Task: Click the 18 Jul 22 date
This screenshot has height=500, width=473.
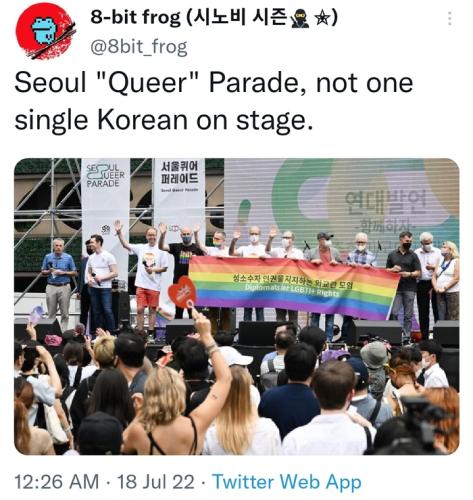Action: [x=156, y=482]
